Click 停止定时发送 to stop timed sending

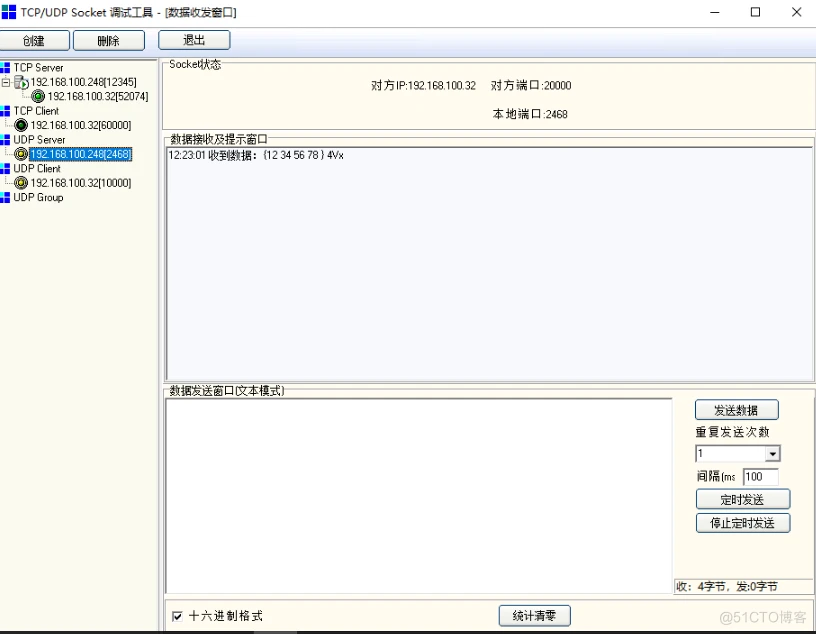[x=743, y=522]
